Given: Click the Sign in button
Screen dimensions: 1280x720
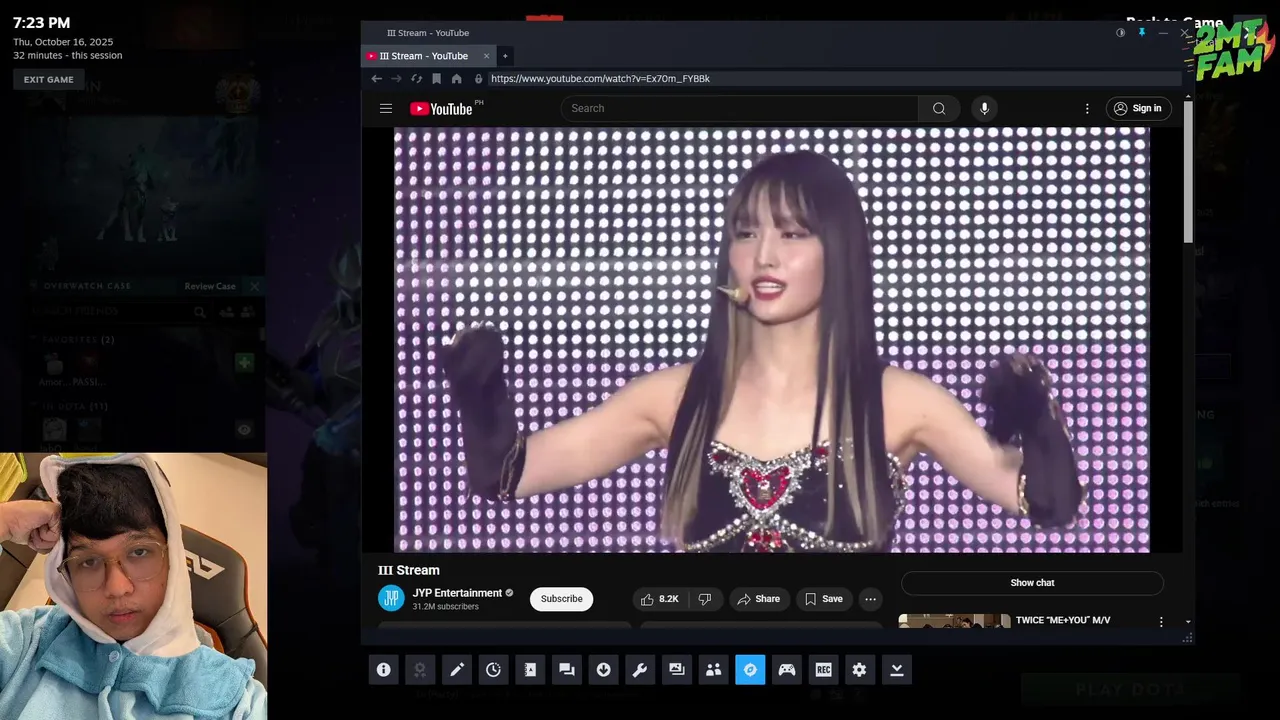Looking at the screenshot, I should click(1138, 108).
